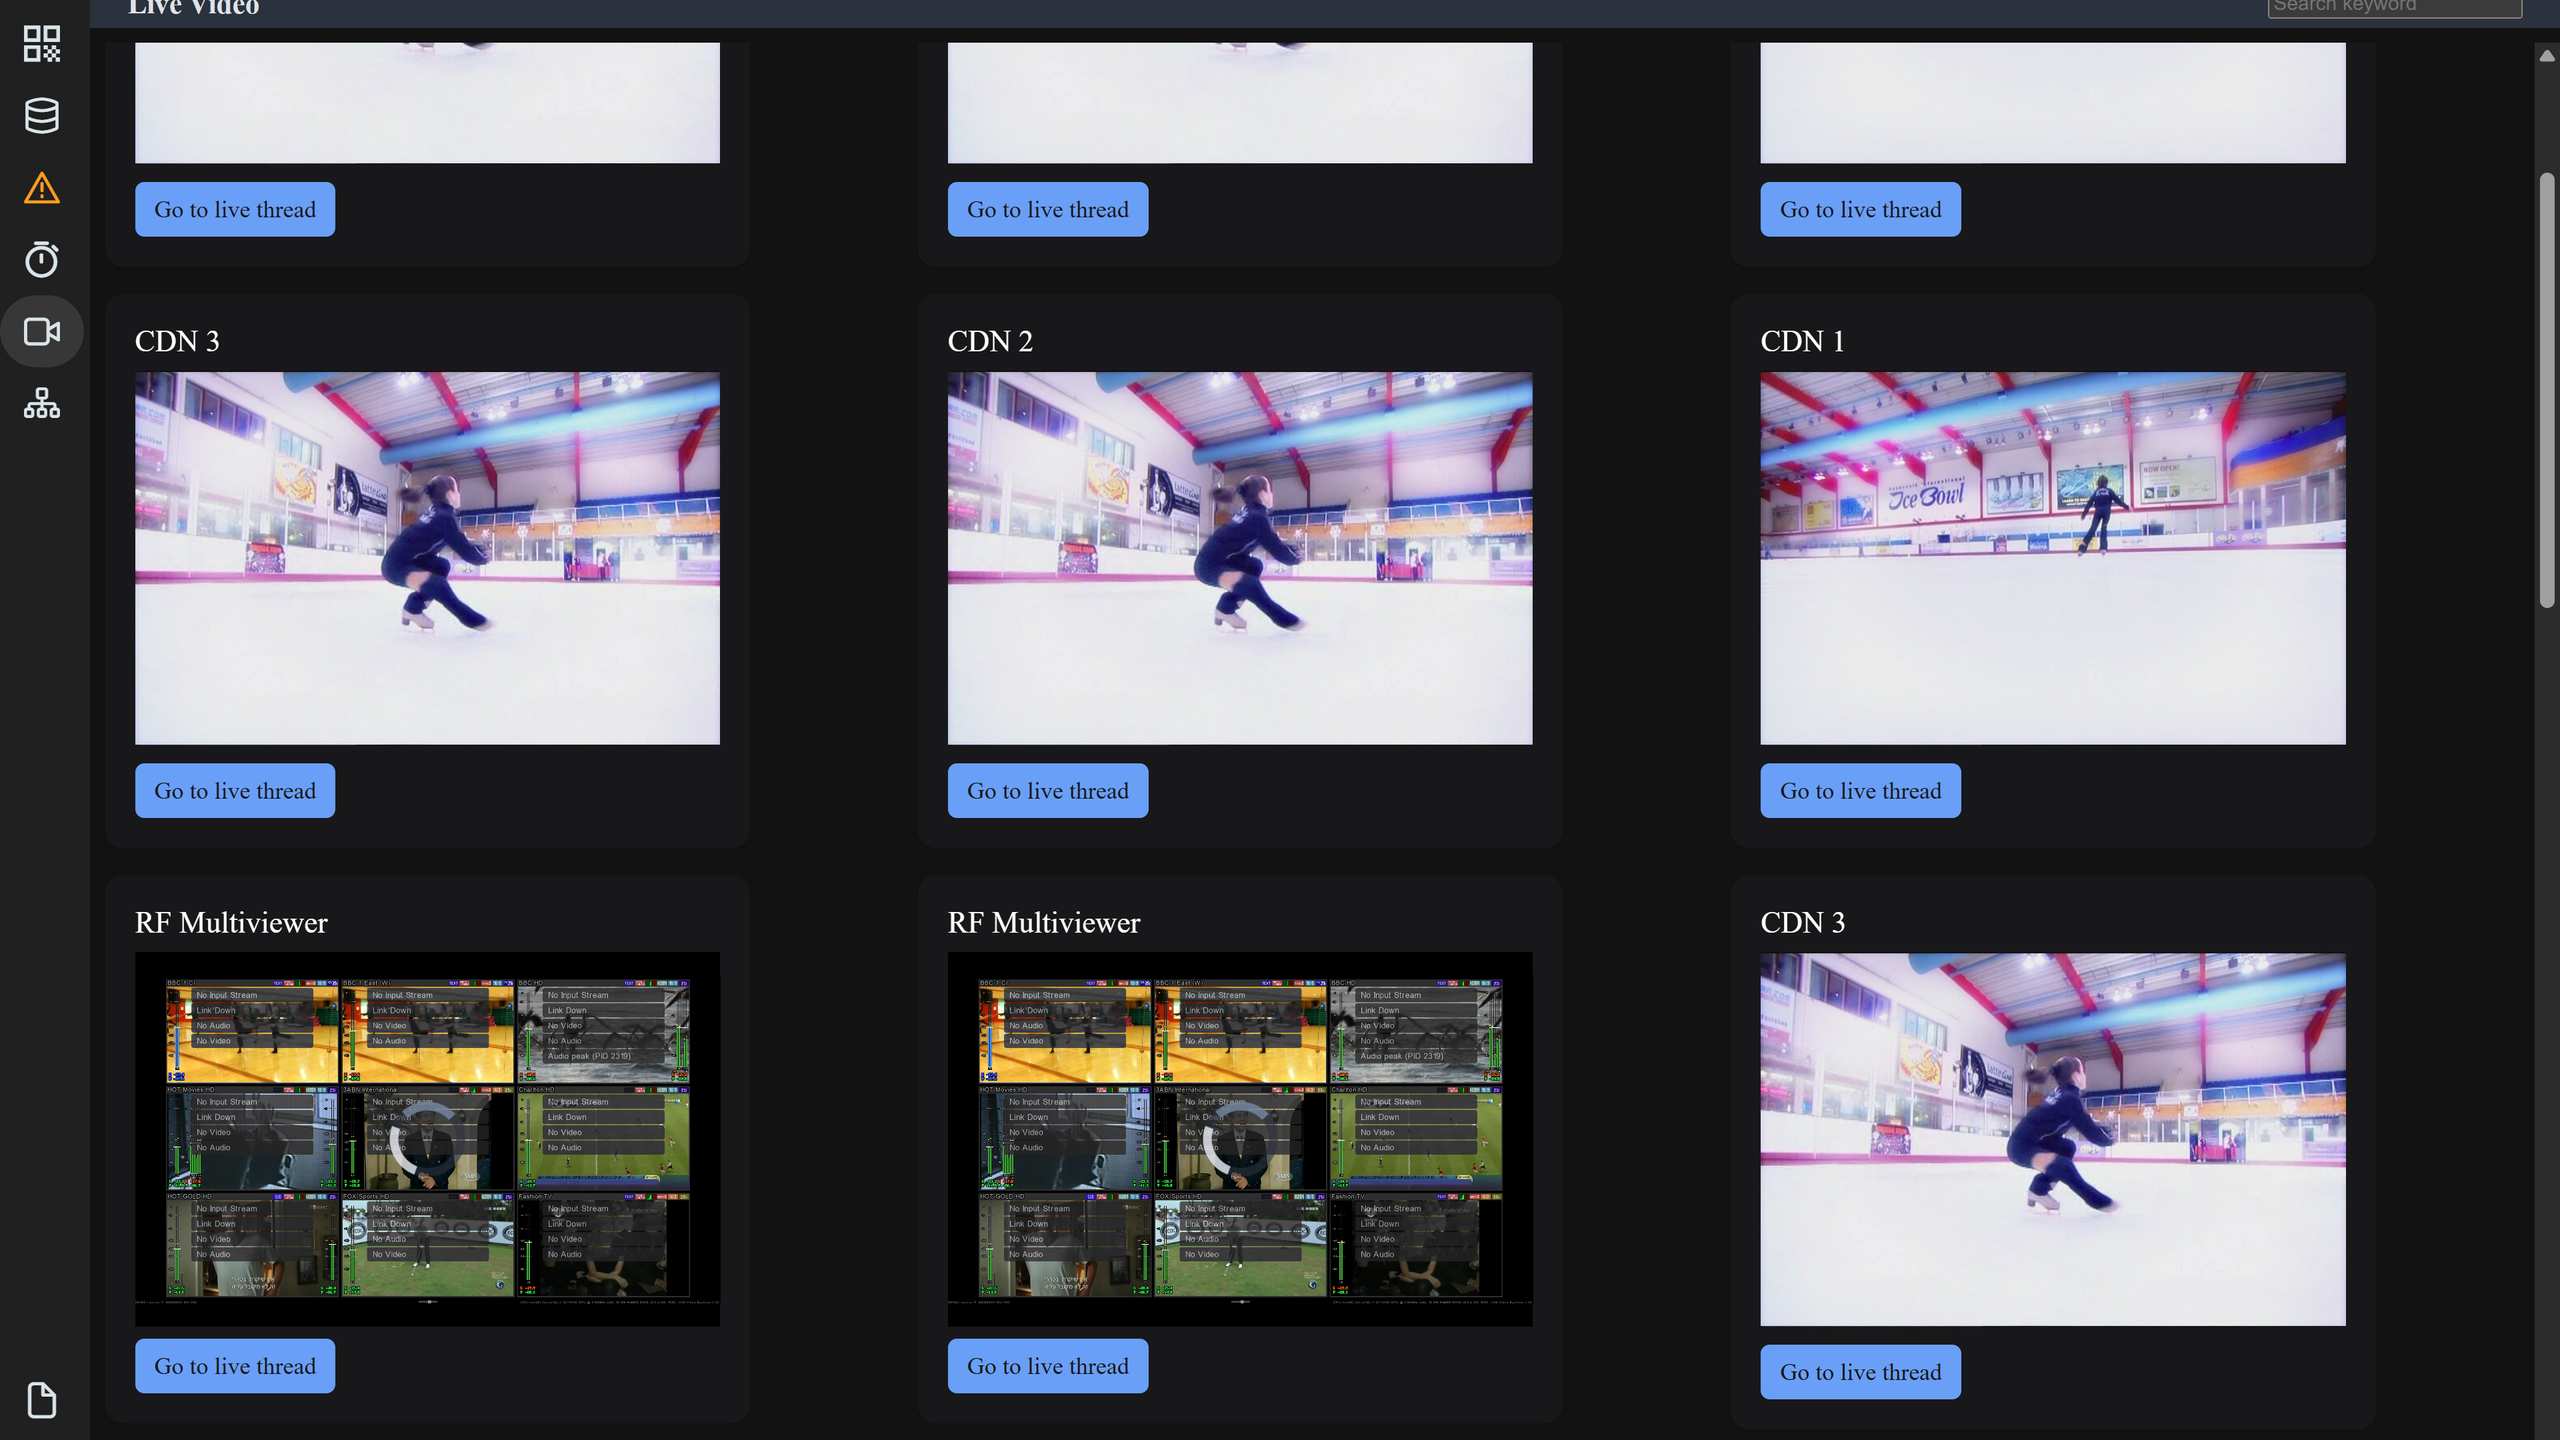Go to live thread in top-right card
This screenshot has height=1440, width=2560.
pyautogui.click(x=1860, y=209)
